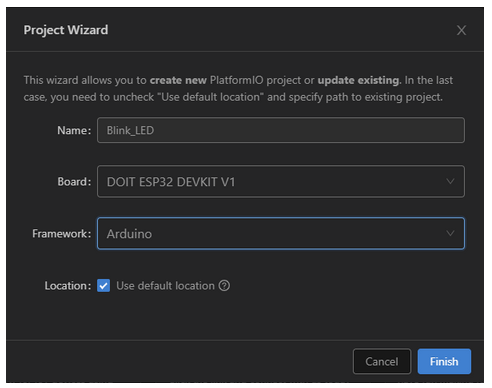This screenshot has height=388, width=492.
Task: Click Finish to create the project
Action: point(444,361)
